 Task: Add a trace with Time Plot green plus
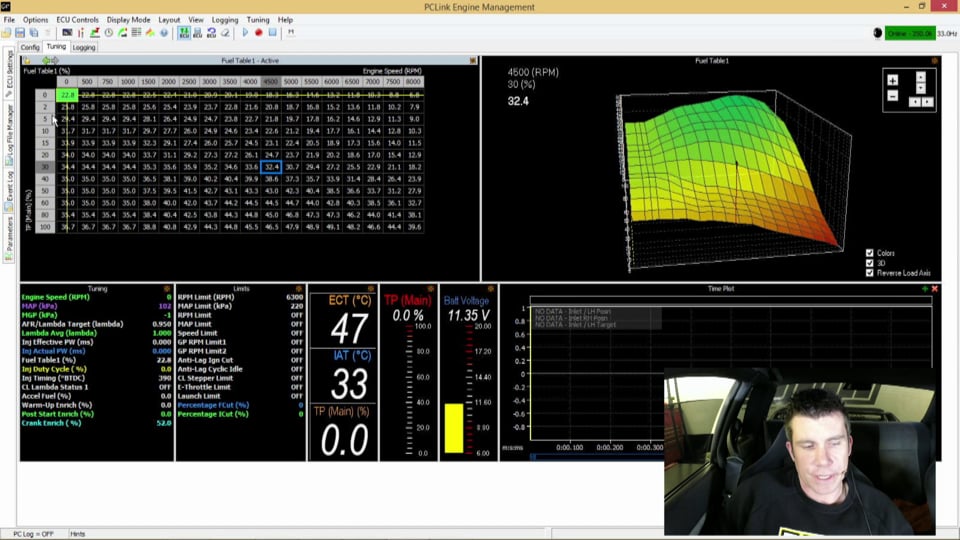(x=924, y=288)
